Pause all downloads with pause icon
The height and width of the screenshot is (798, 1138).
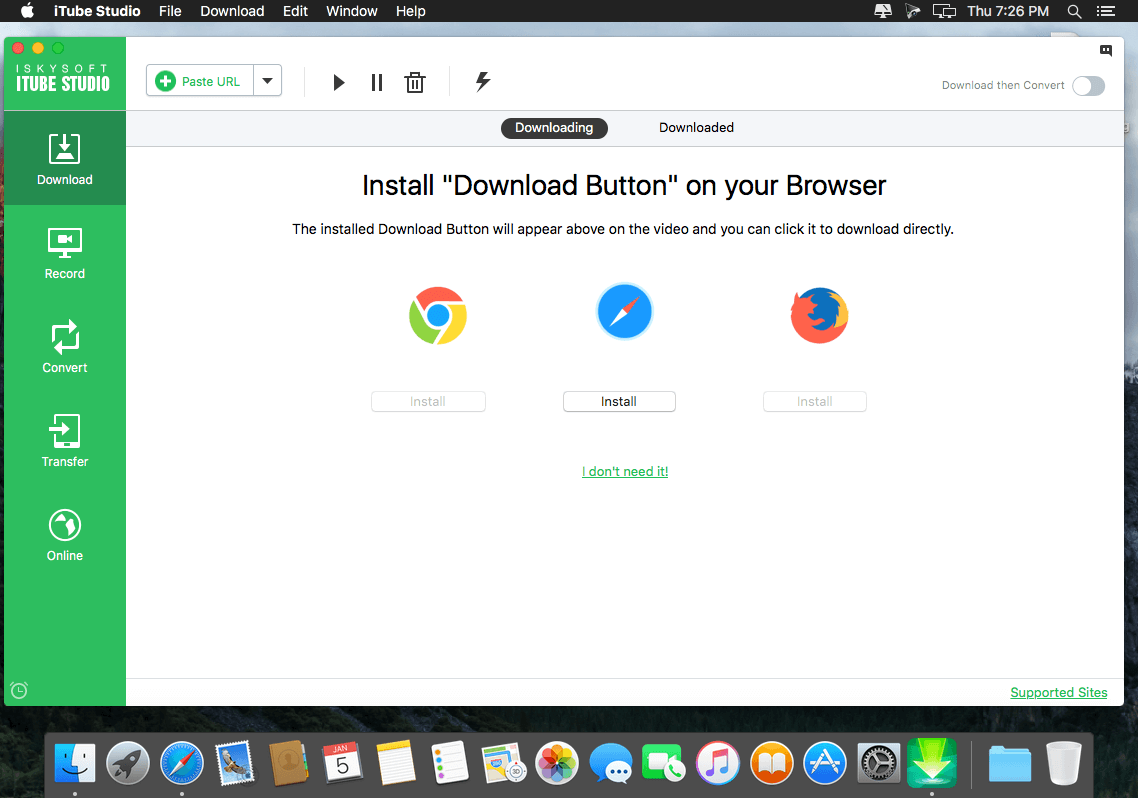(377, 82)
